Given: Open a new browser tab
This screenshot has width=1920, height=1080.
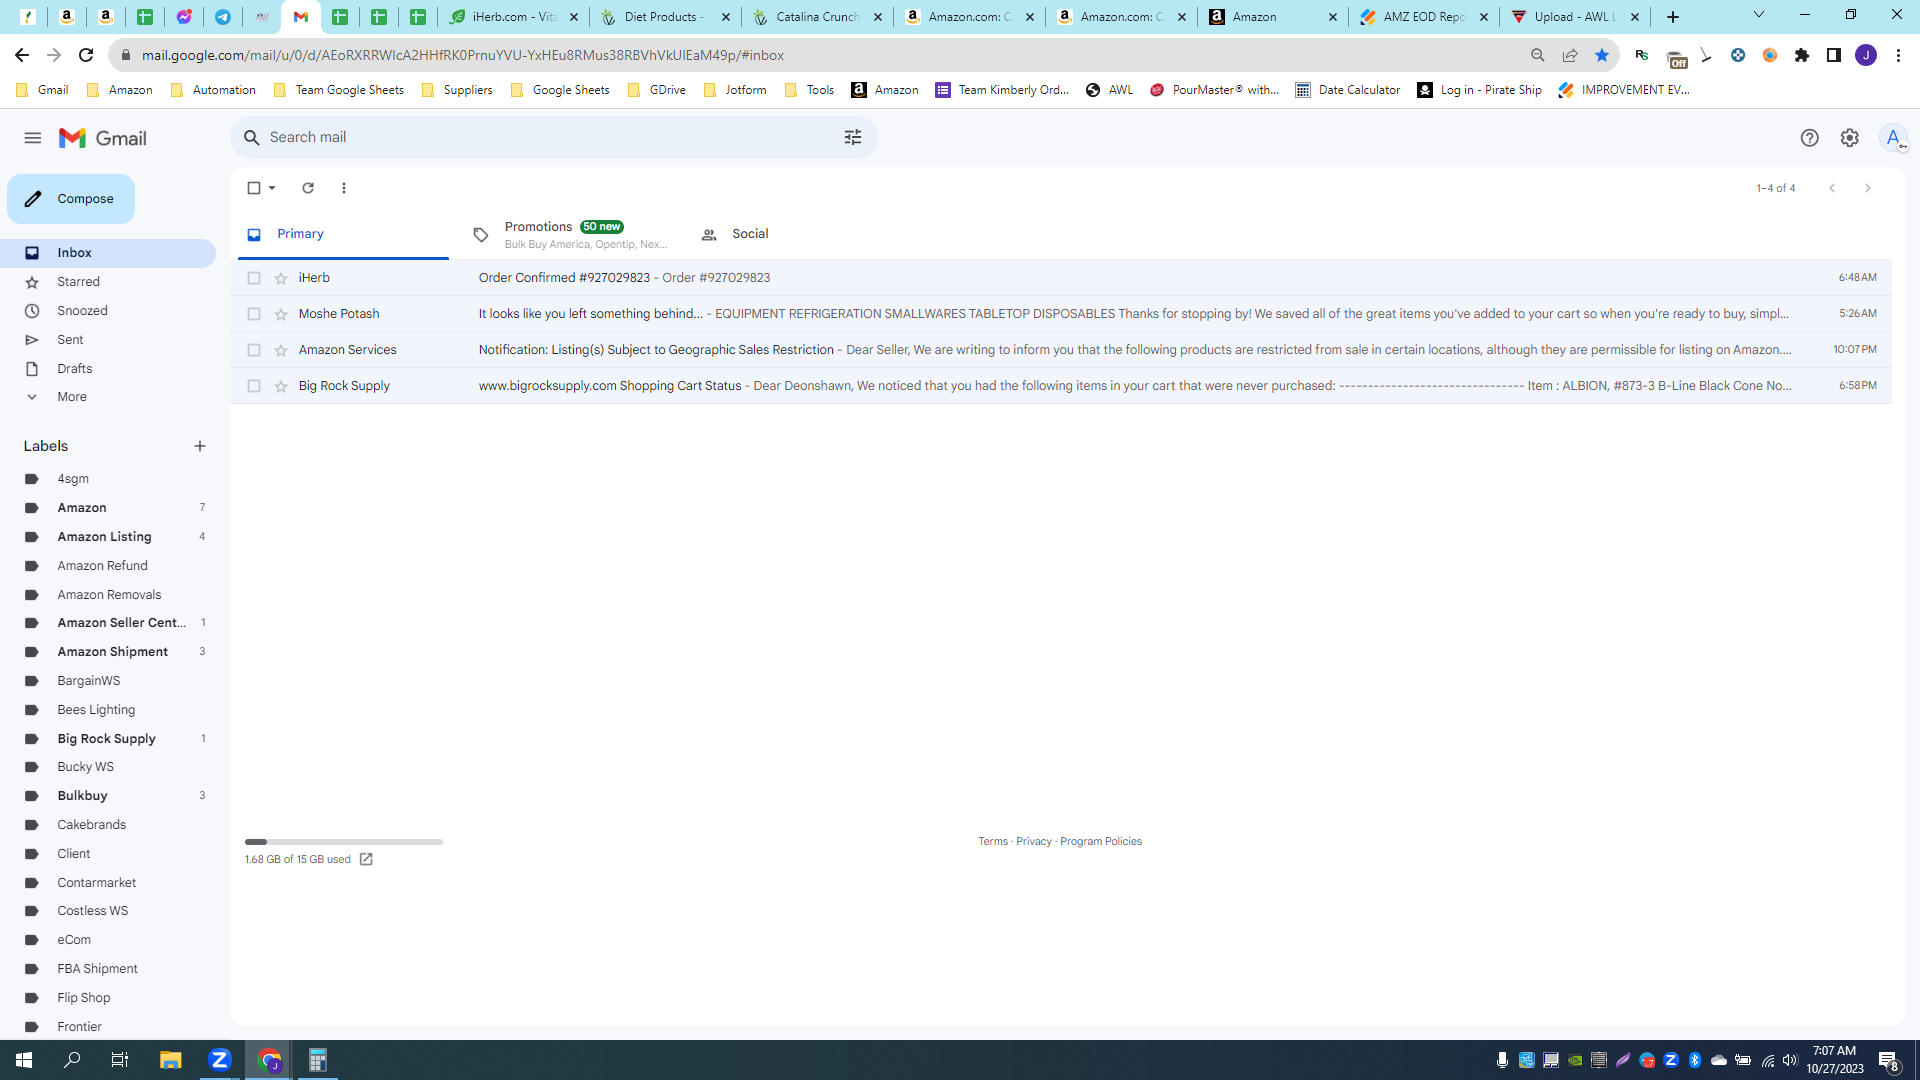Looking at the screenshot, I should pos(1673,17).
